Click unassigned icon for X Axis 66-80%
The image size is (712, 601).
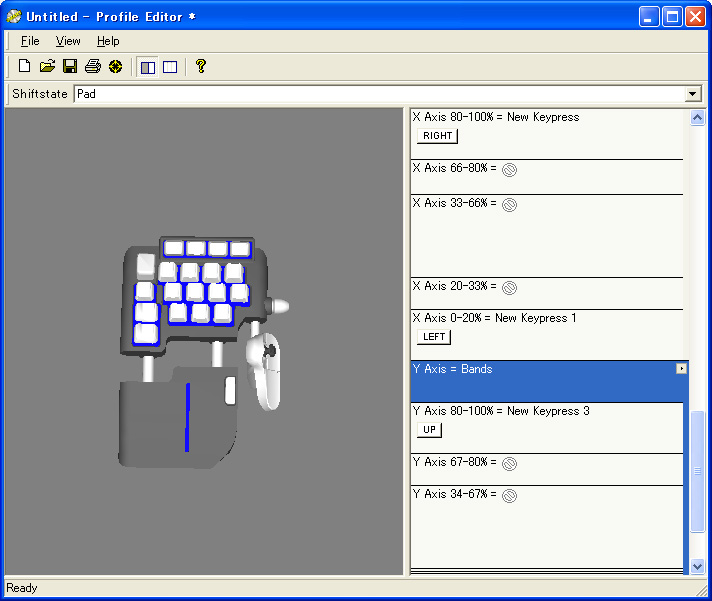coord(509,170)
